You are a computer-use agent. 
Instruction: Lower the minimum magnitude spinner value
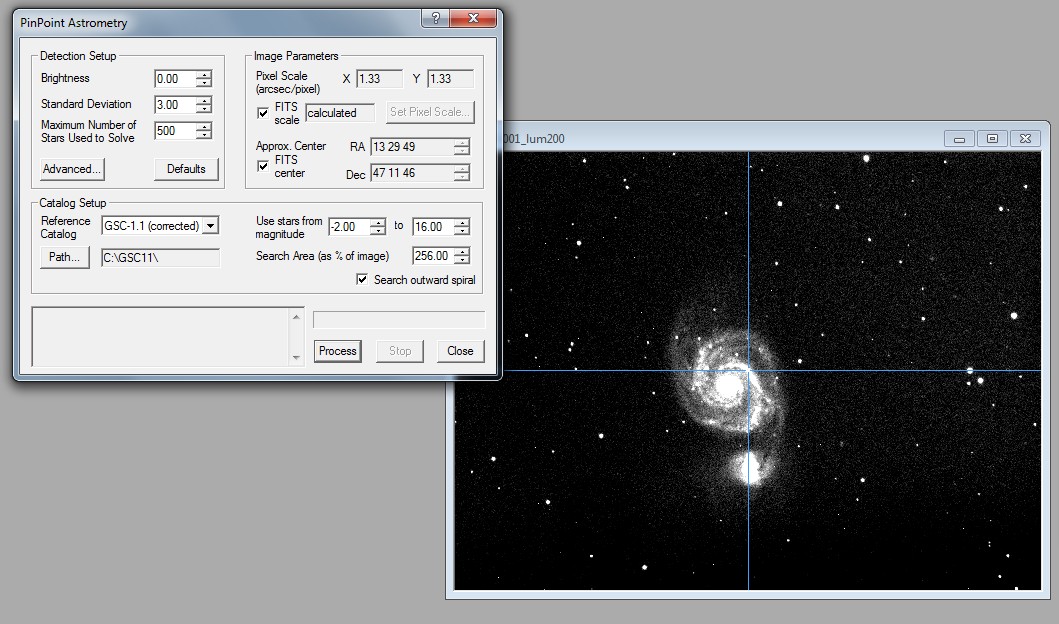[377, 230]
